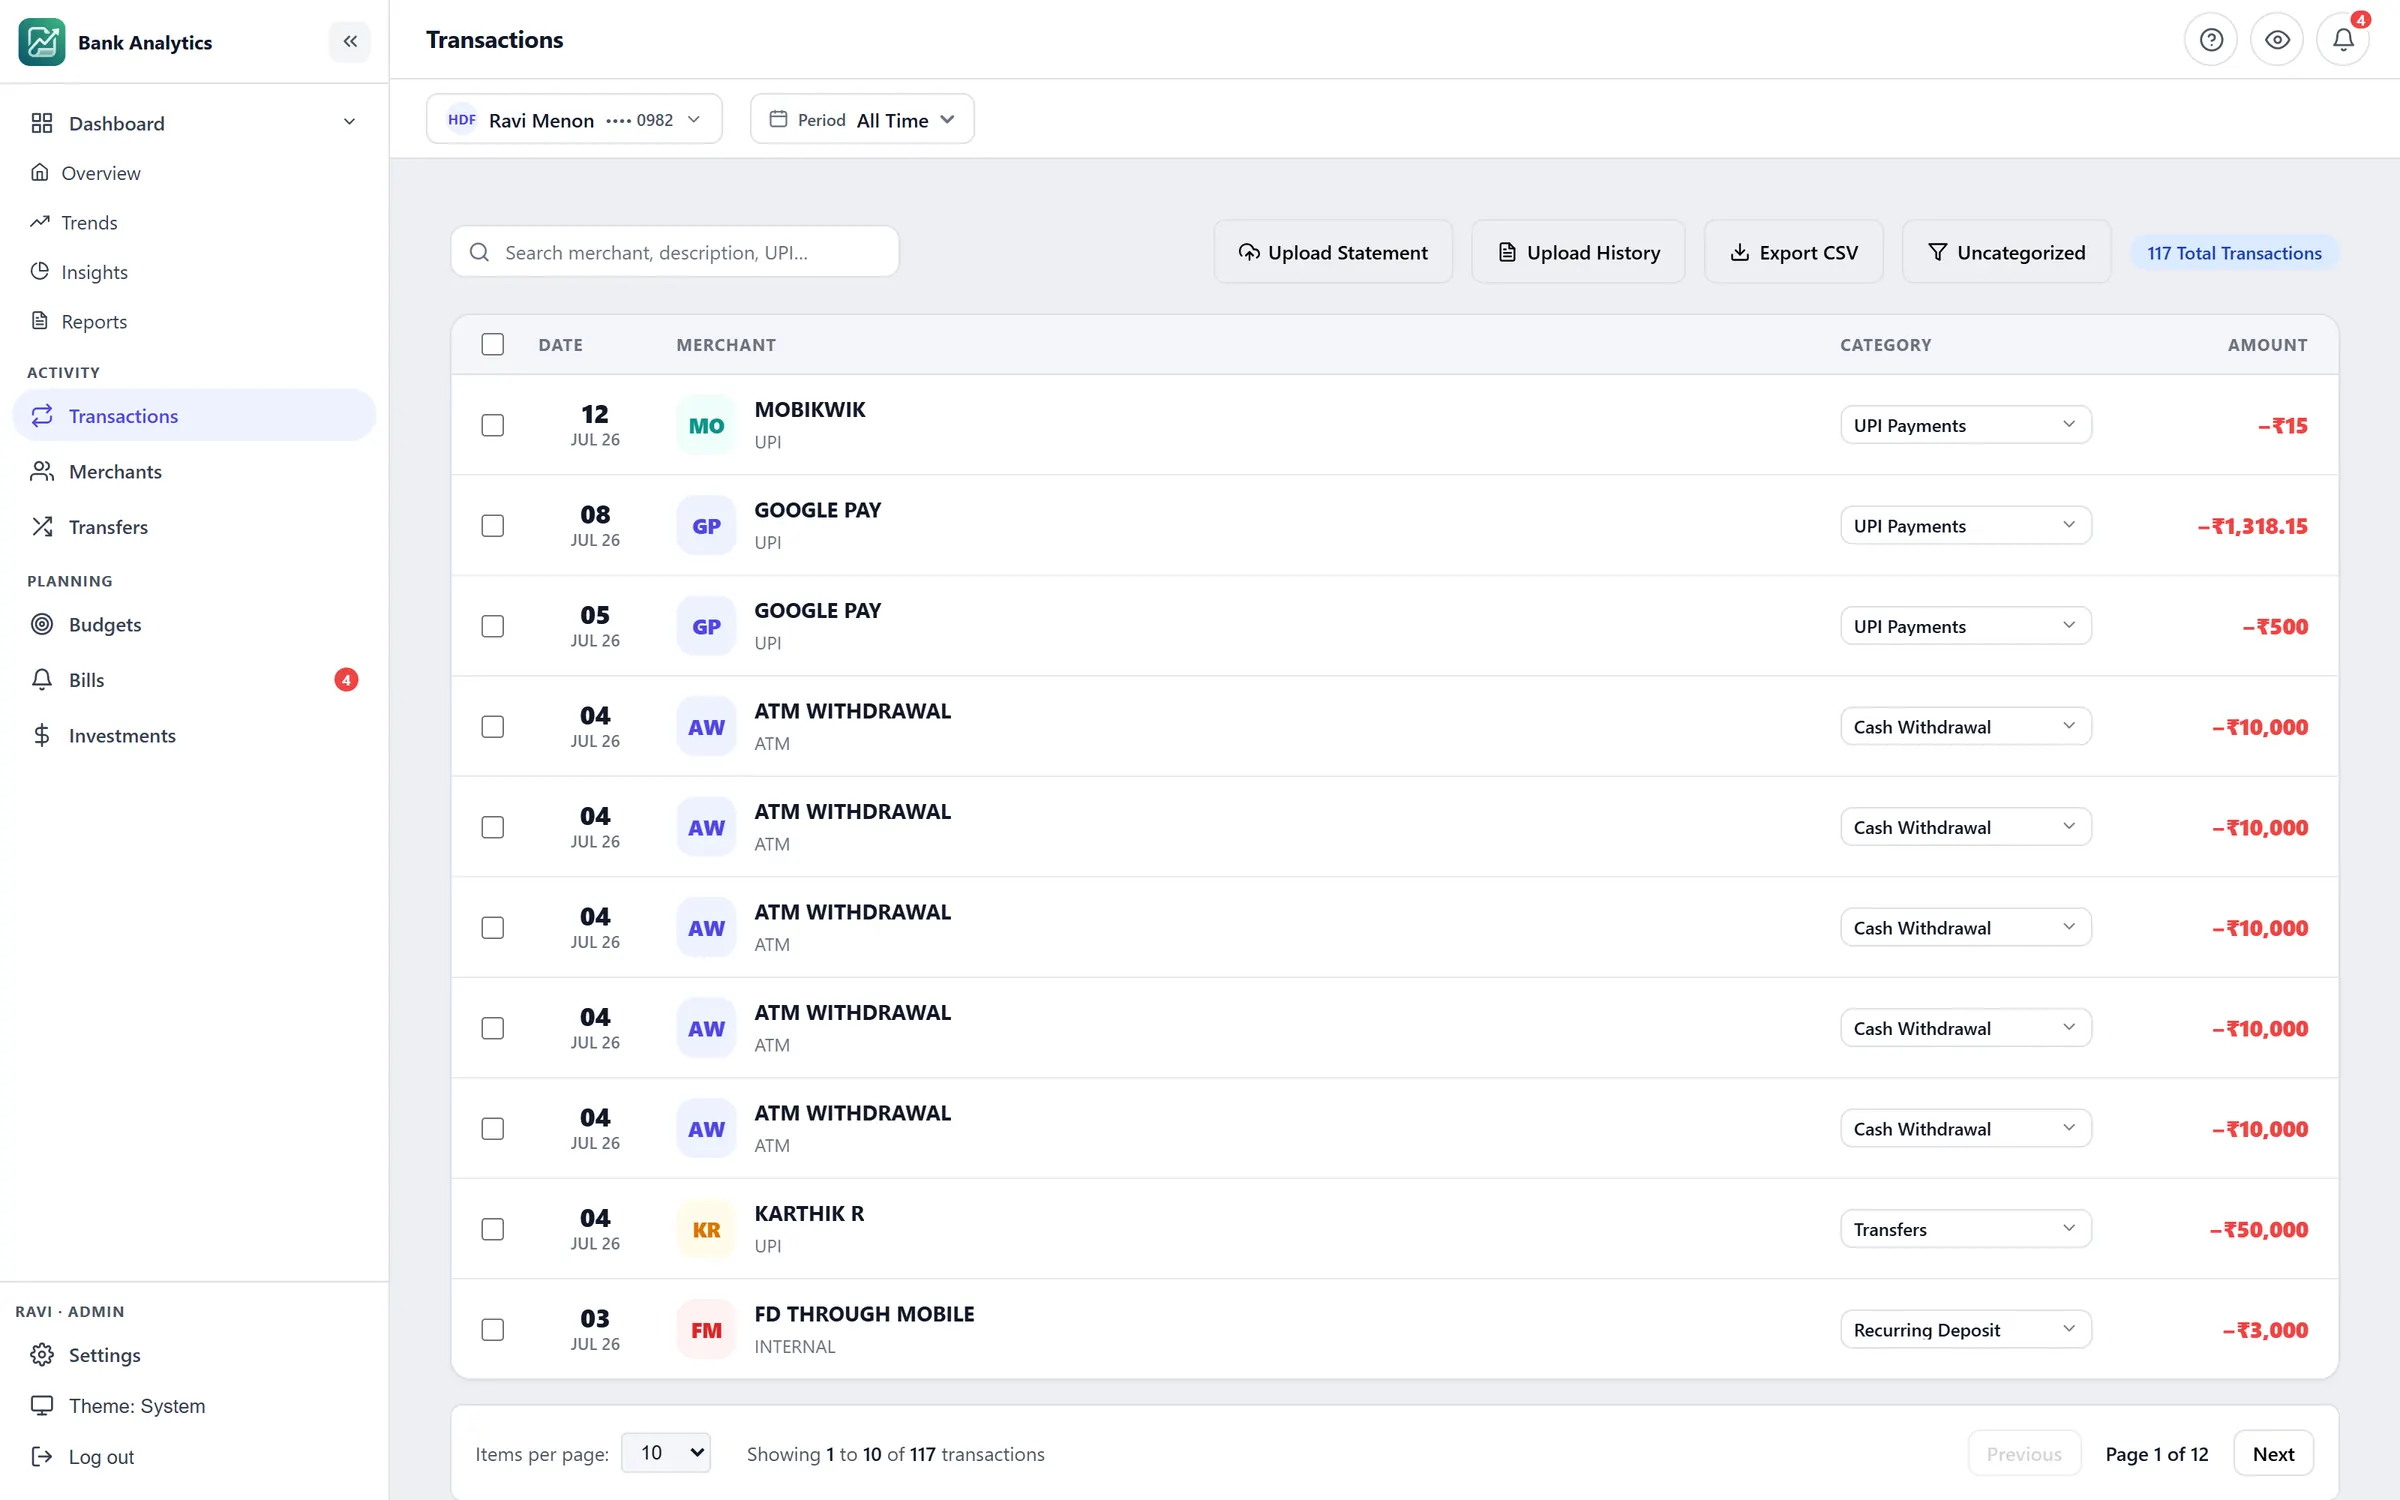Go to the Next page
2400x1500 pixels.
click(2273, 1454)
